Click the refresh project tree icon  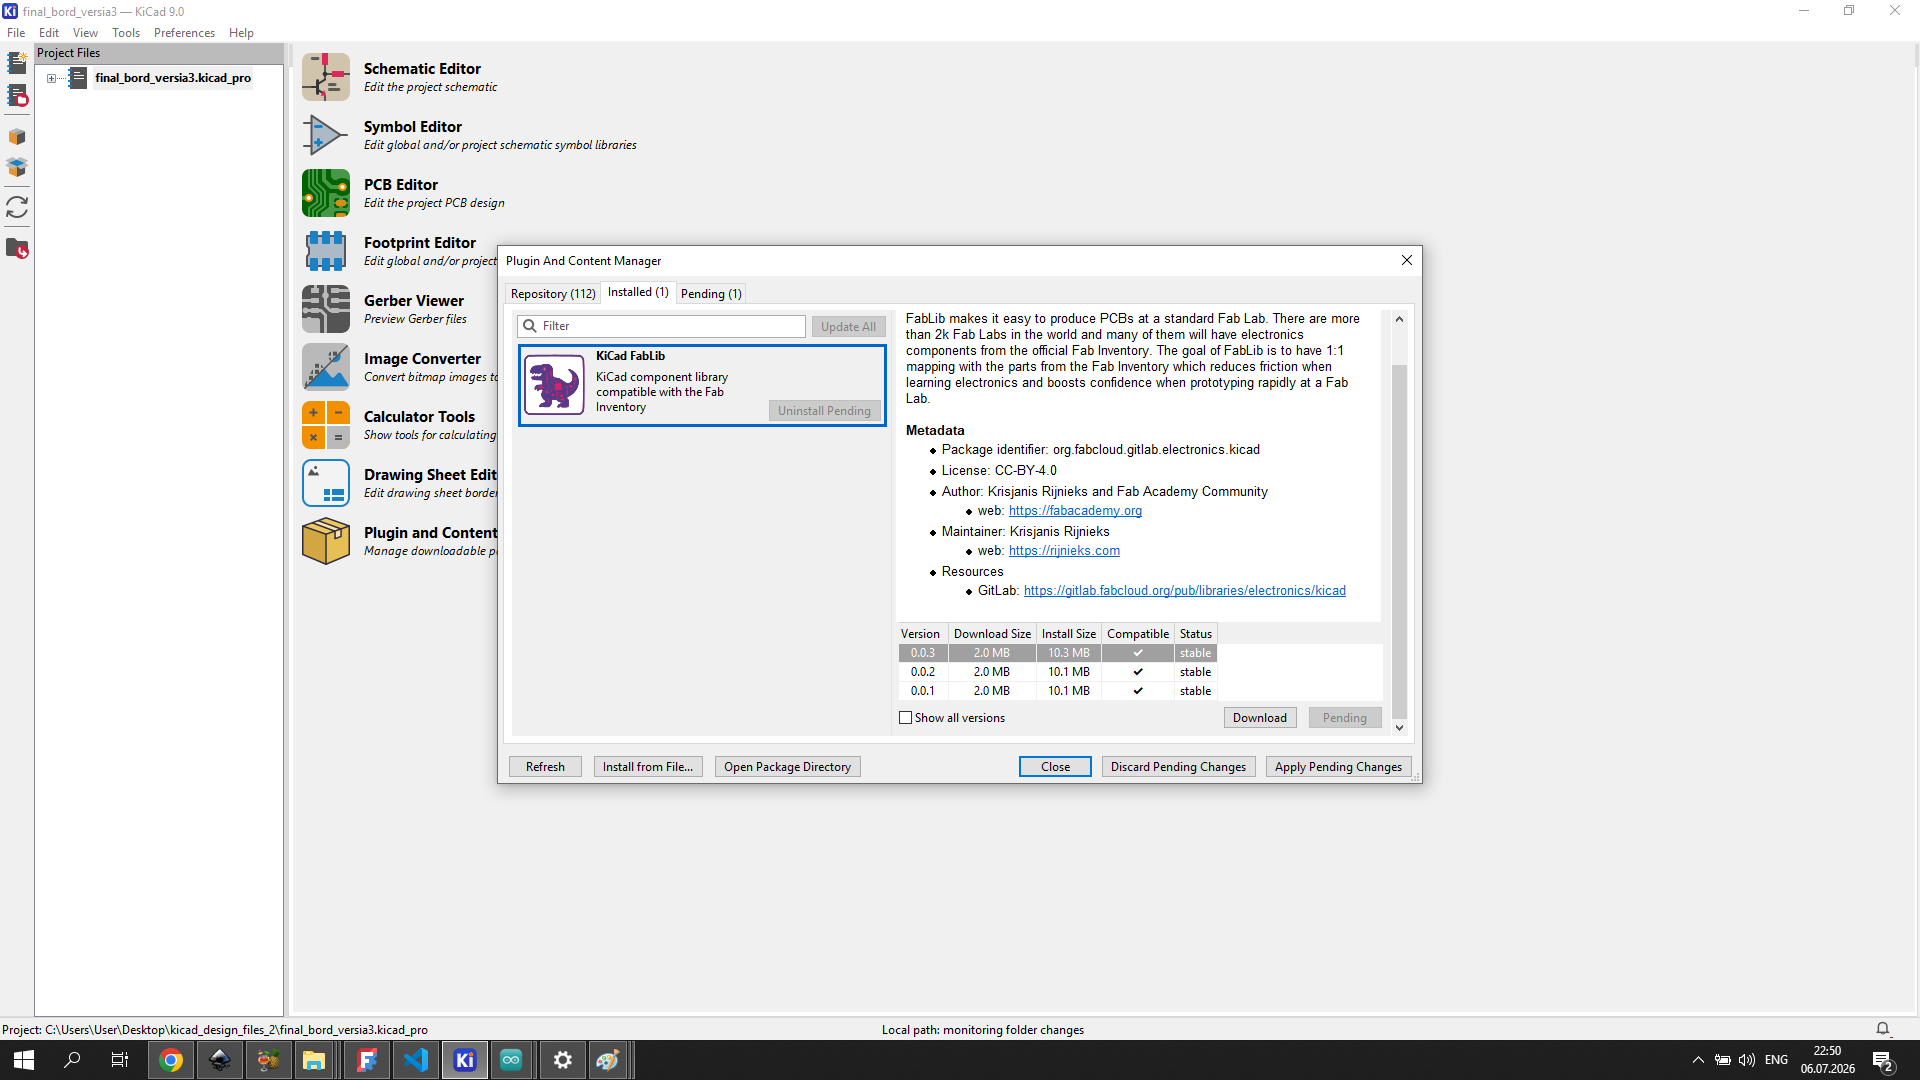click(17, 207)
